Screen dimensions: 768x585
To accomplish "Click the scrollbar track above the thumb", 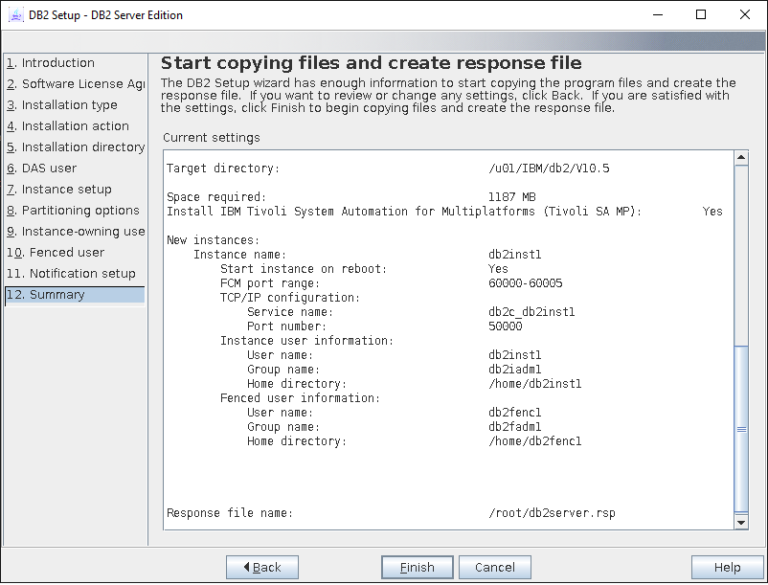I will 741,255.
